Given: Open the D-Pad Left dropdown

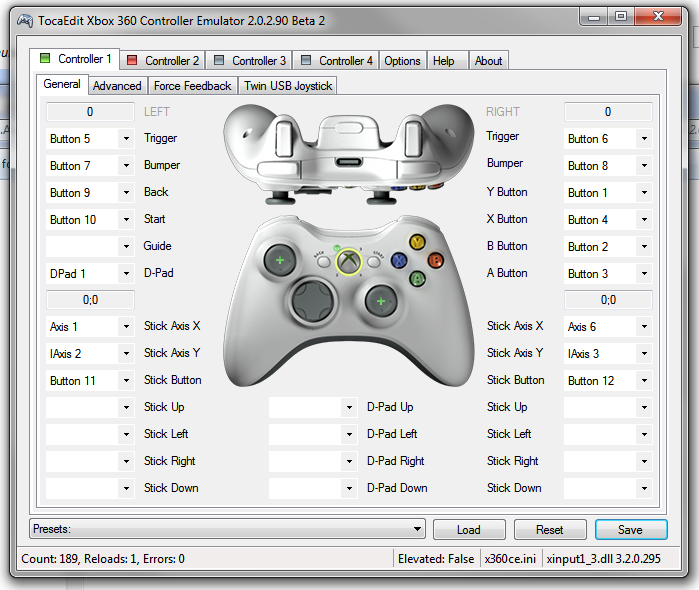Looking at the screenshot, I should [313, 434].
